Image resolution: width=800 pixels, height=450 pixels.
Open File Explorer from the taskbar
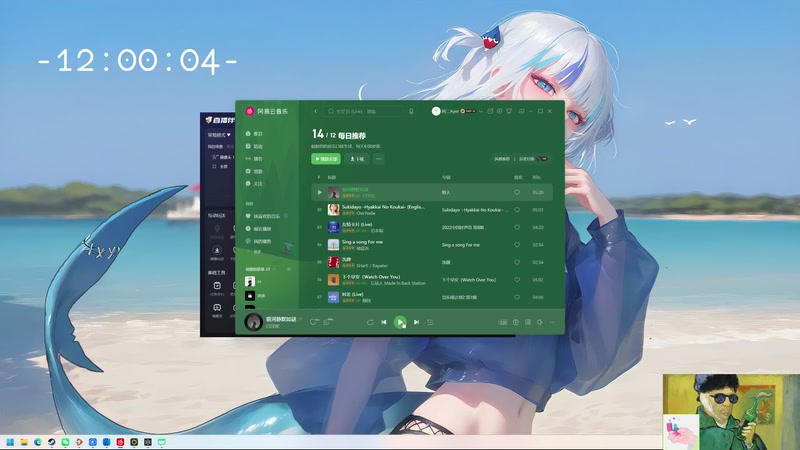pyautogui.click(x=24, y=442)
